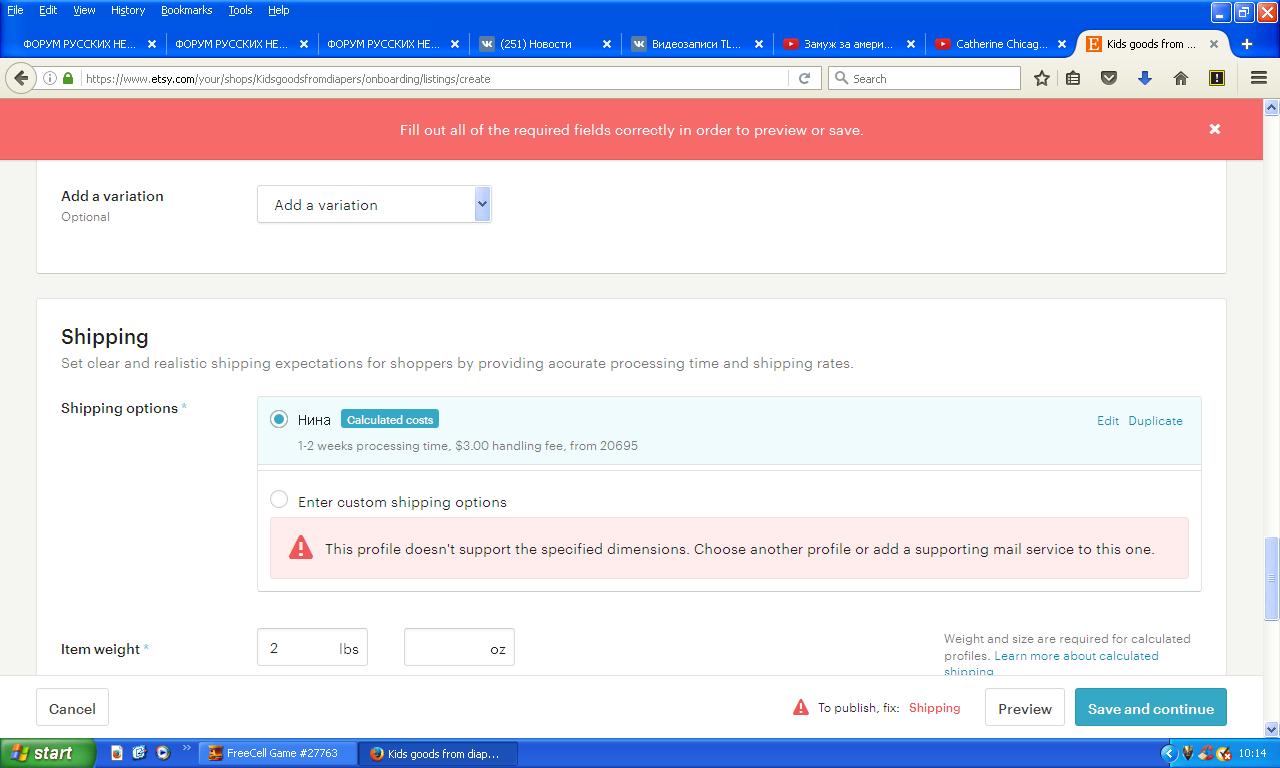Image resolution: width=1280 pixels, height=768 pixels.
Task: Open the Bookmarks menu in menu bar
Action: point(186,10)
